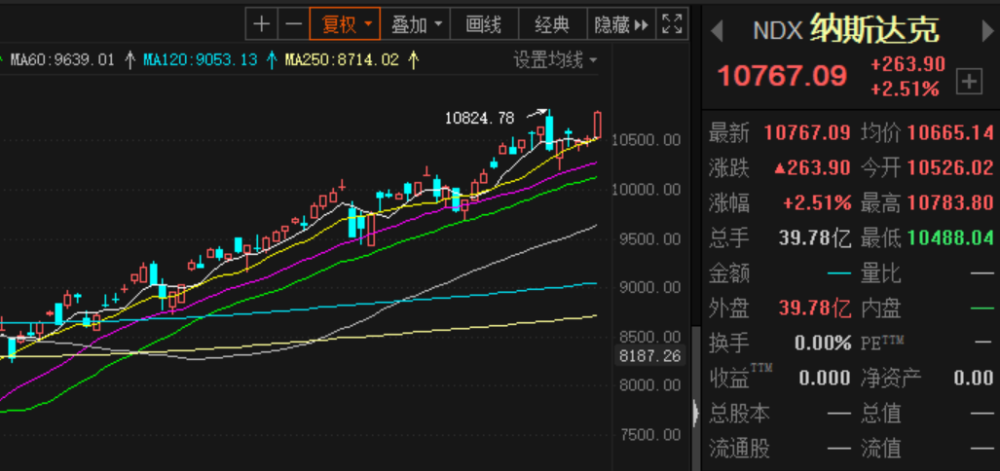The width and height of the screenshot is (1000, 471).
Task: Add NDX to watchlist plus box
Action: 969,82
